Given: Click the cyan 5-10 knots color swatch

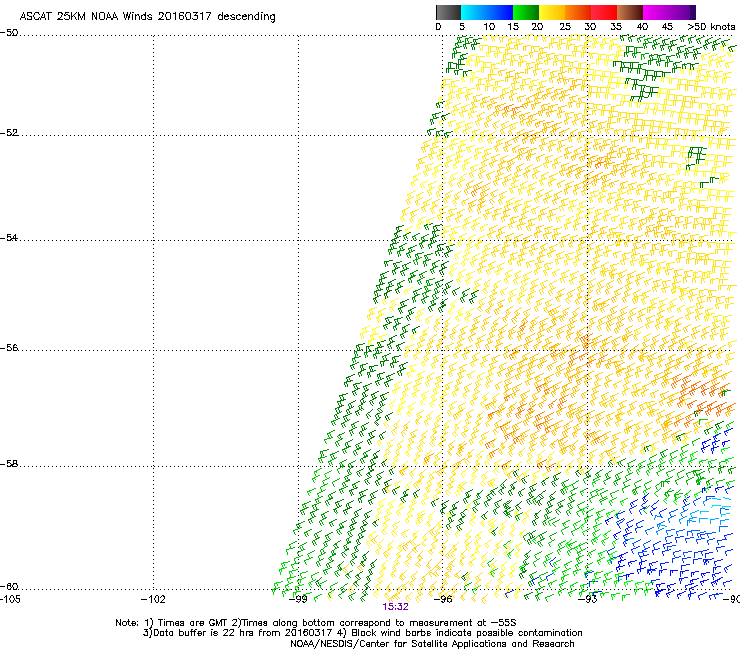Looking at the screenshot, I should pyautogui.click(x=474, y=12).
